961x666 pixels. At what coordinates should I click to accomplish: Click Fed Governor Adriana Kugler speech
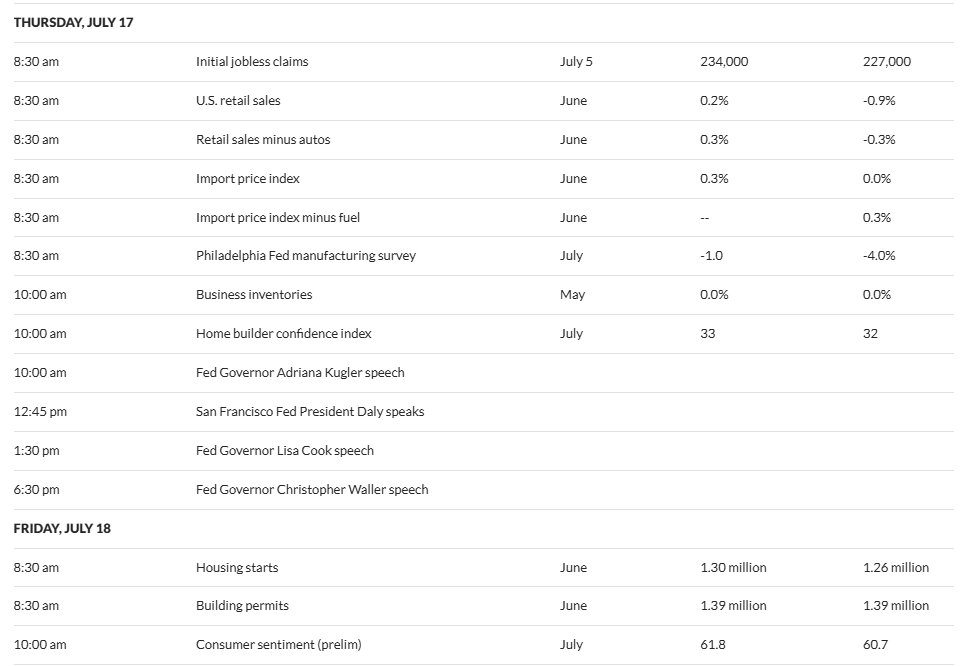(x=300, y=373)
